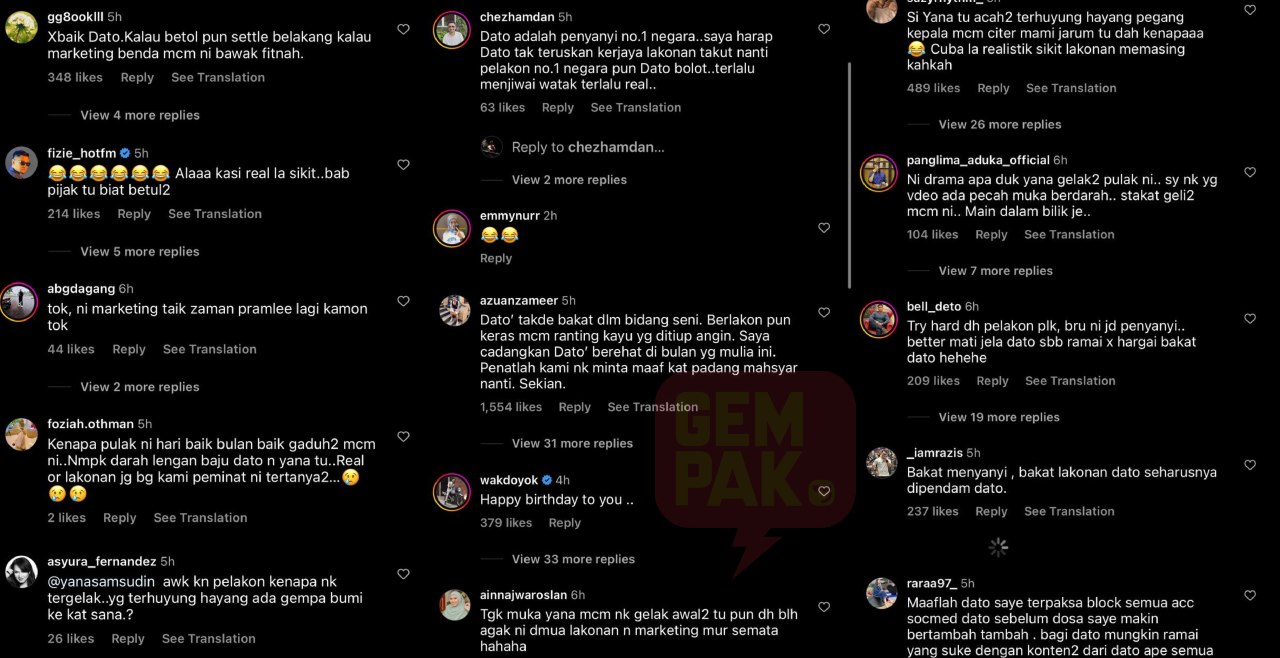1280x658 pixels.
Task: Click the Reply to chezhamdan input field
Action: click(x=588, y=147)
